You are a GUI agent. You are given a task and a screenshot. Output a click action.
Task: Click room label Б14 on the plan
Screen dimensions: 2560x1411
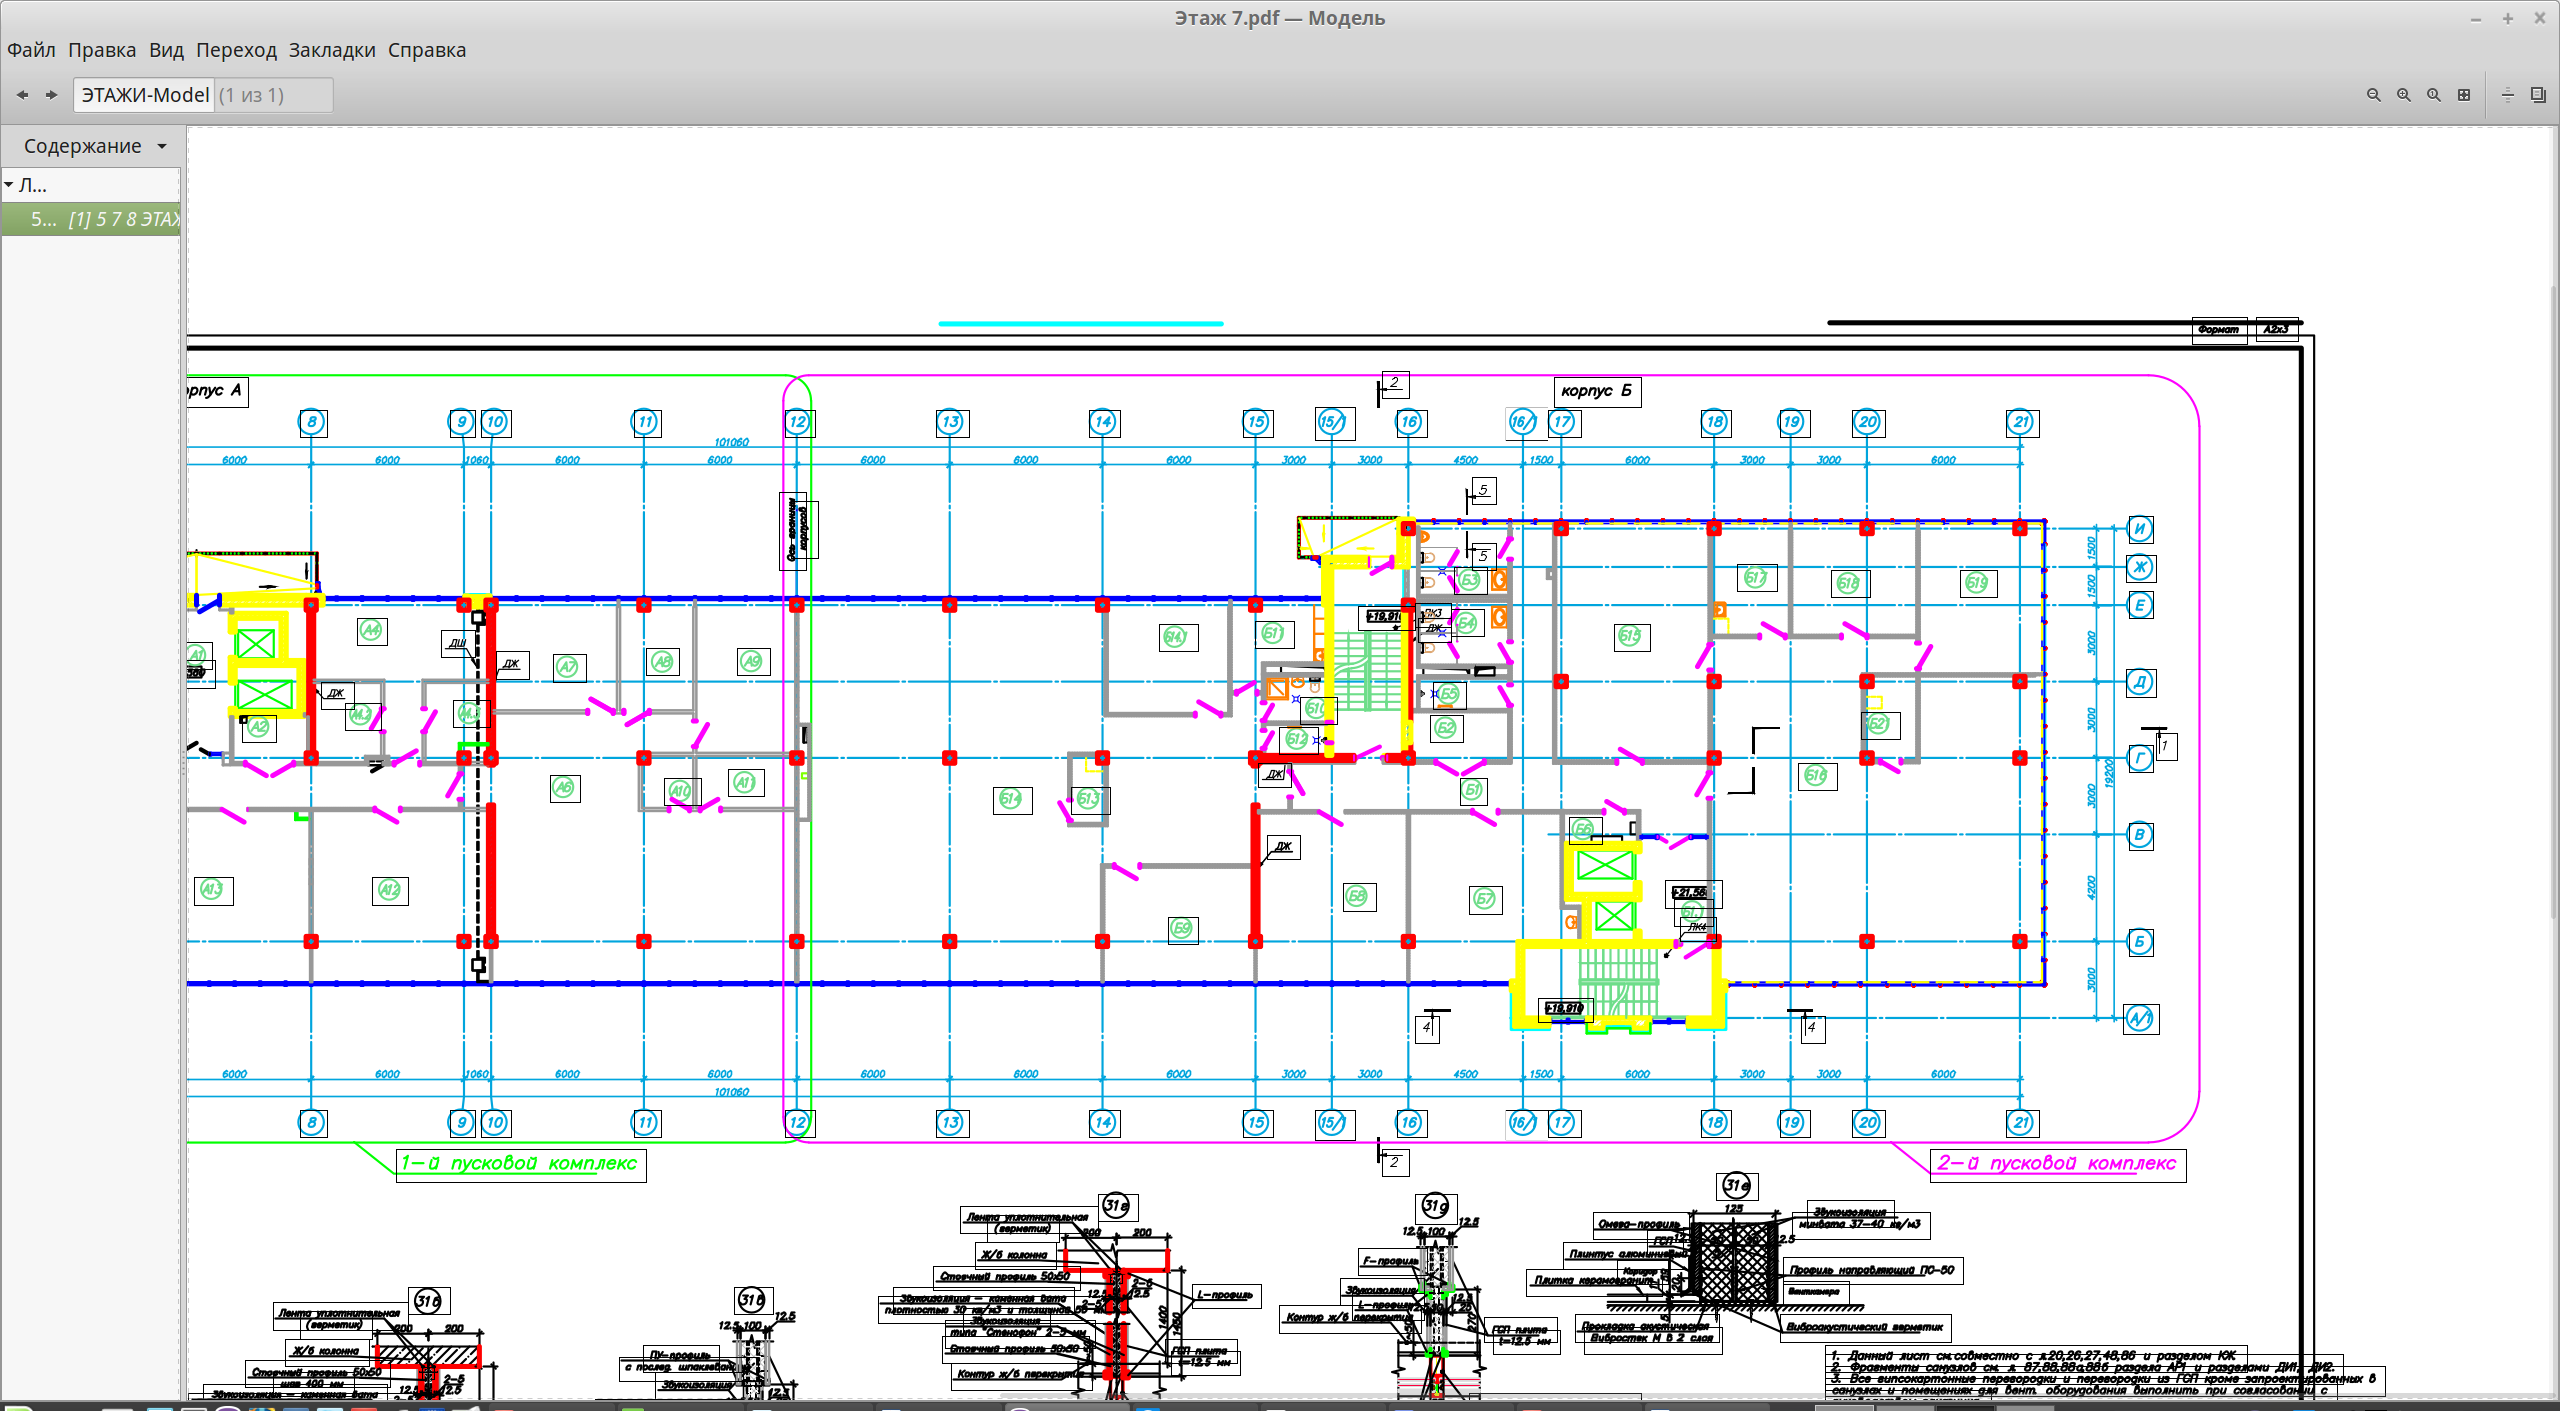coord(1011,799)
